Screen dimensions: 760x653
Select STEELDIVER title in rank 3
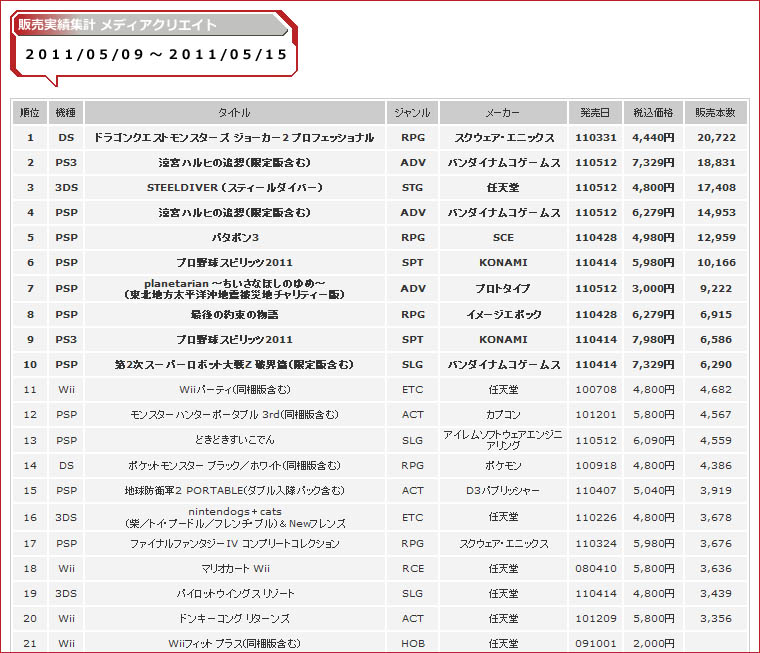click(x=235, y=188)
